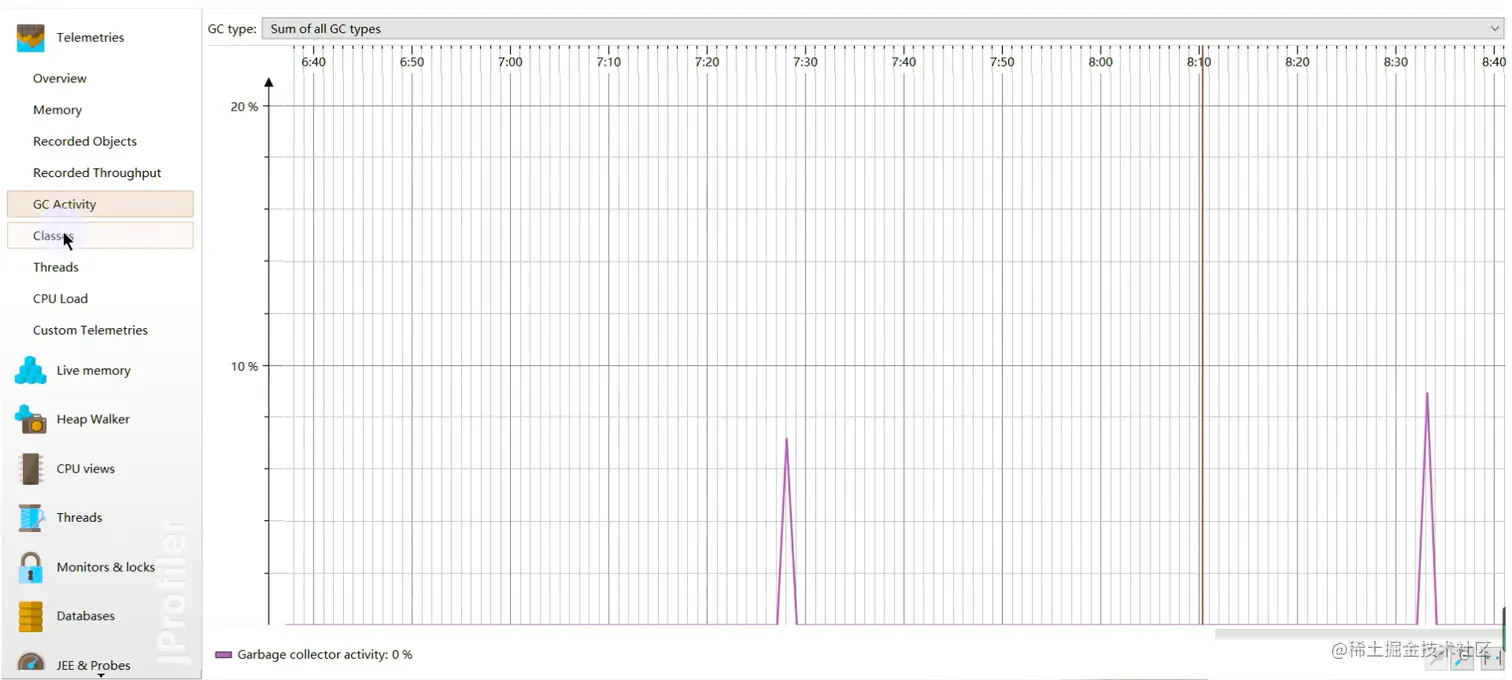
Task: Click the Garbage collector activity legend text
Action: click(325, 655)
